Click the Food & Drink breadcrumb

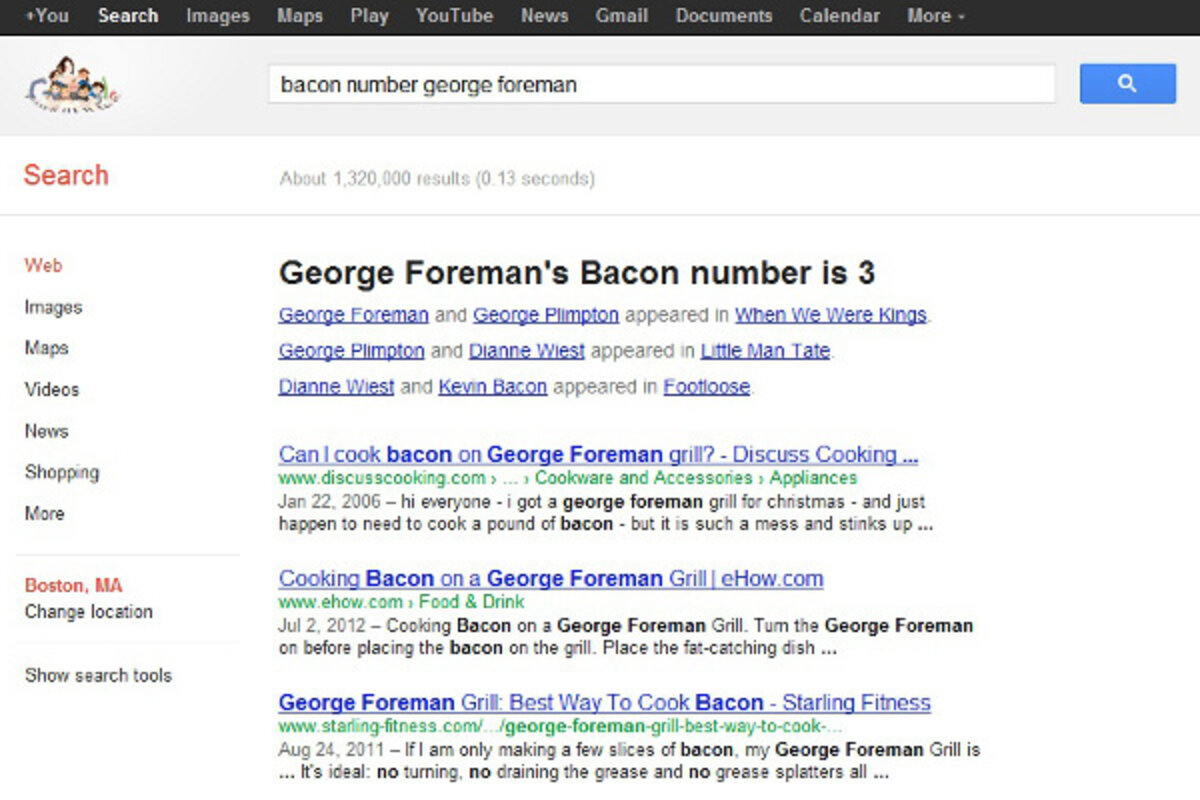[x=471, y=602]
